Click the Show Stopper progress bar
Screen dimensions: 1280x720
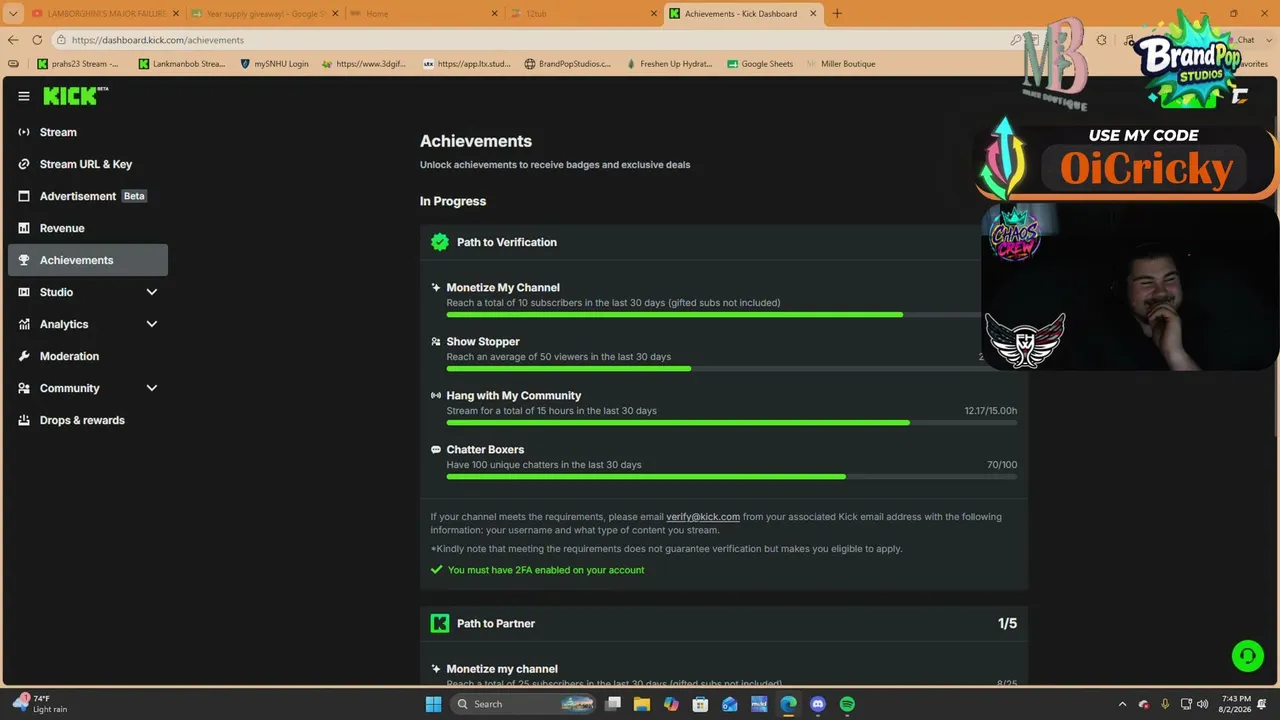(x=732, y=369)
